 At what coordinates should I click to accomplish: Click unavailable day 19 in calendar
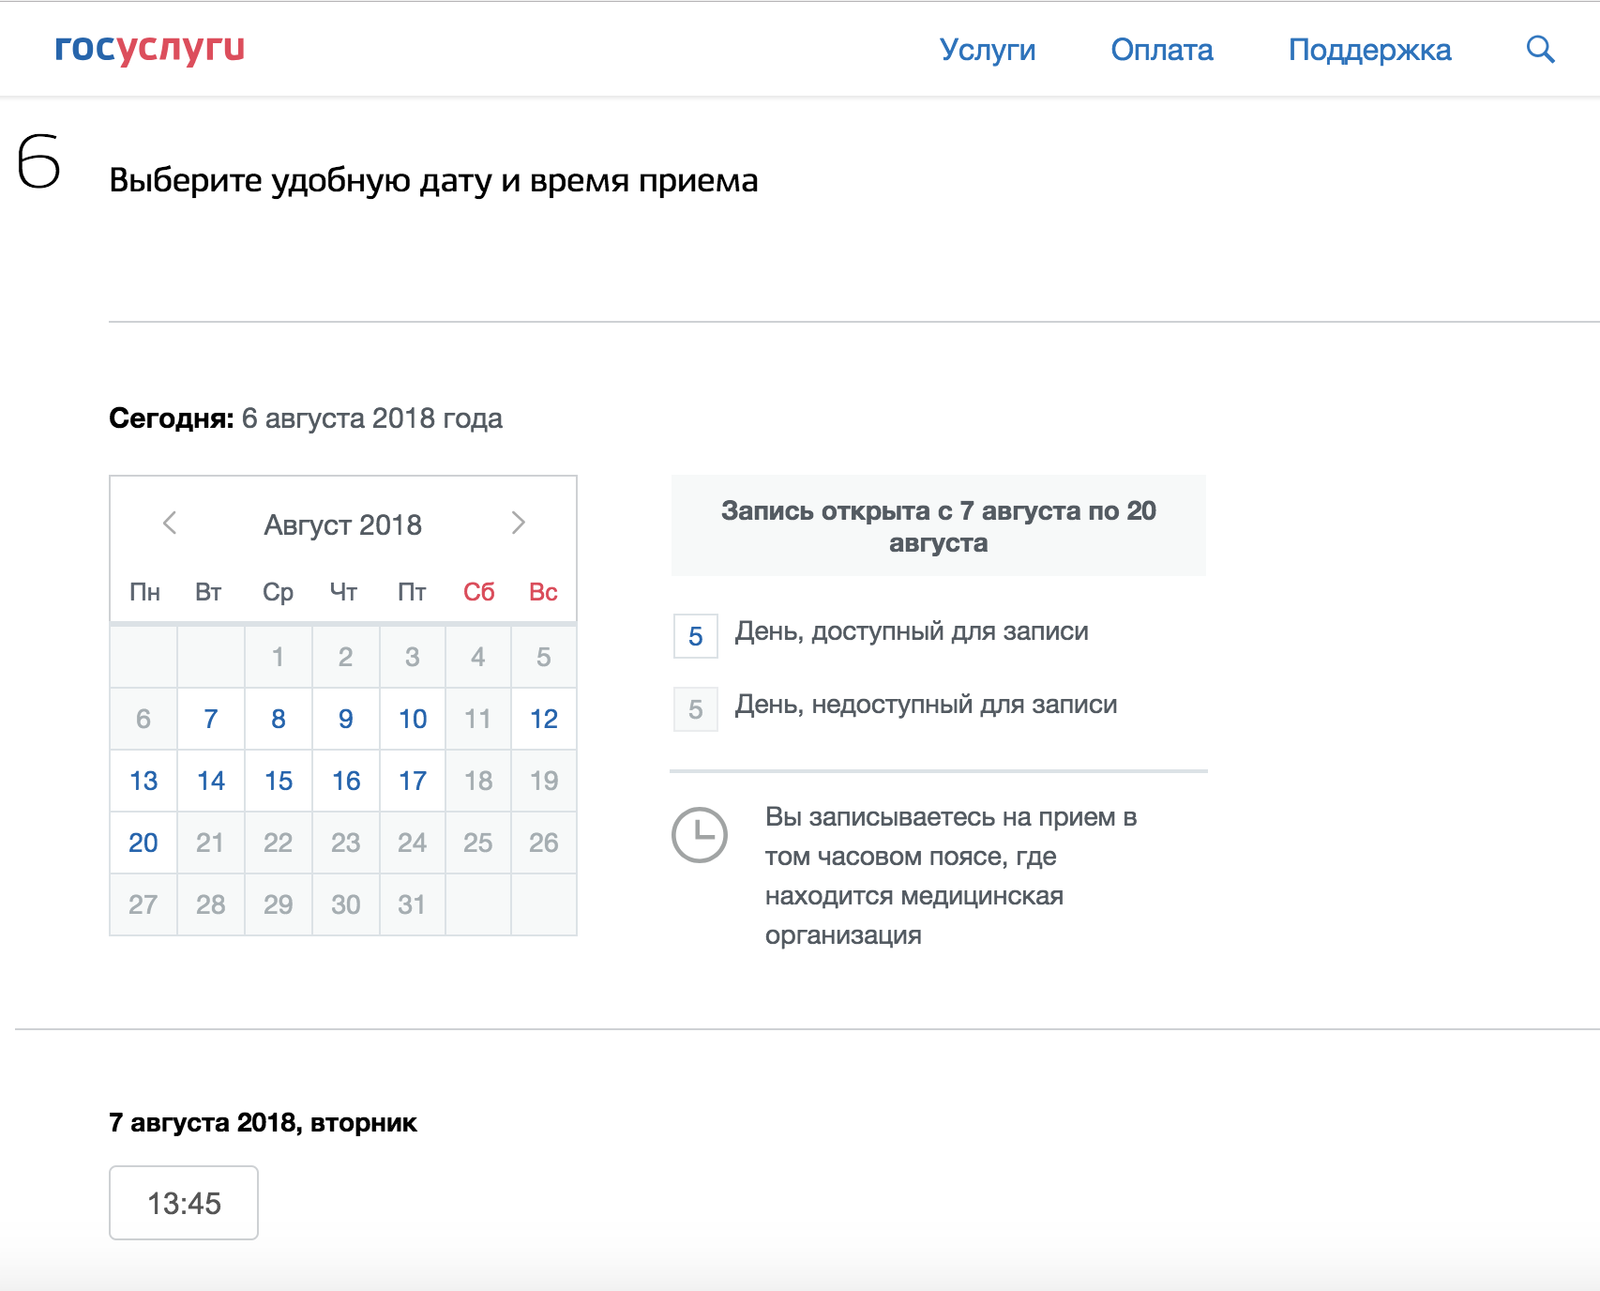tap(544, 781)
